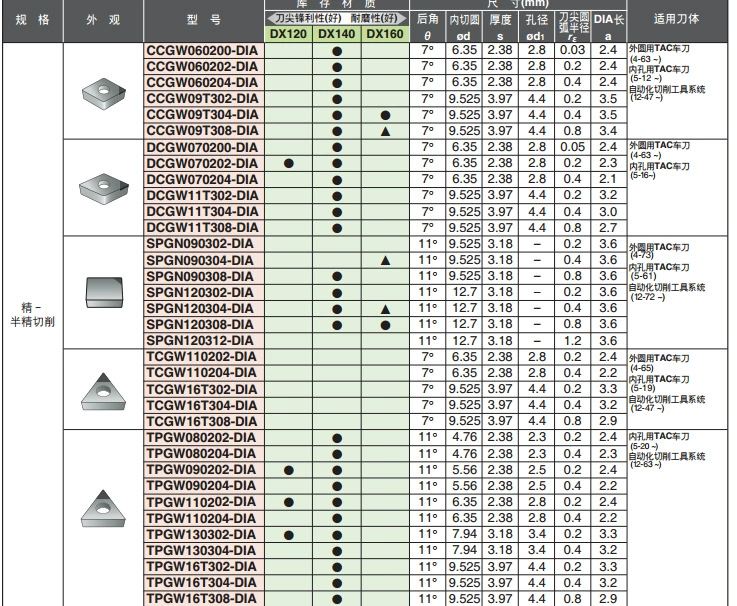Click the DX120 dot for DCGW070202-DIA
Viewport: 737px width, 606px height.
click(x=289, y=163)
